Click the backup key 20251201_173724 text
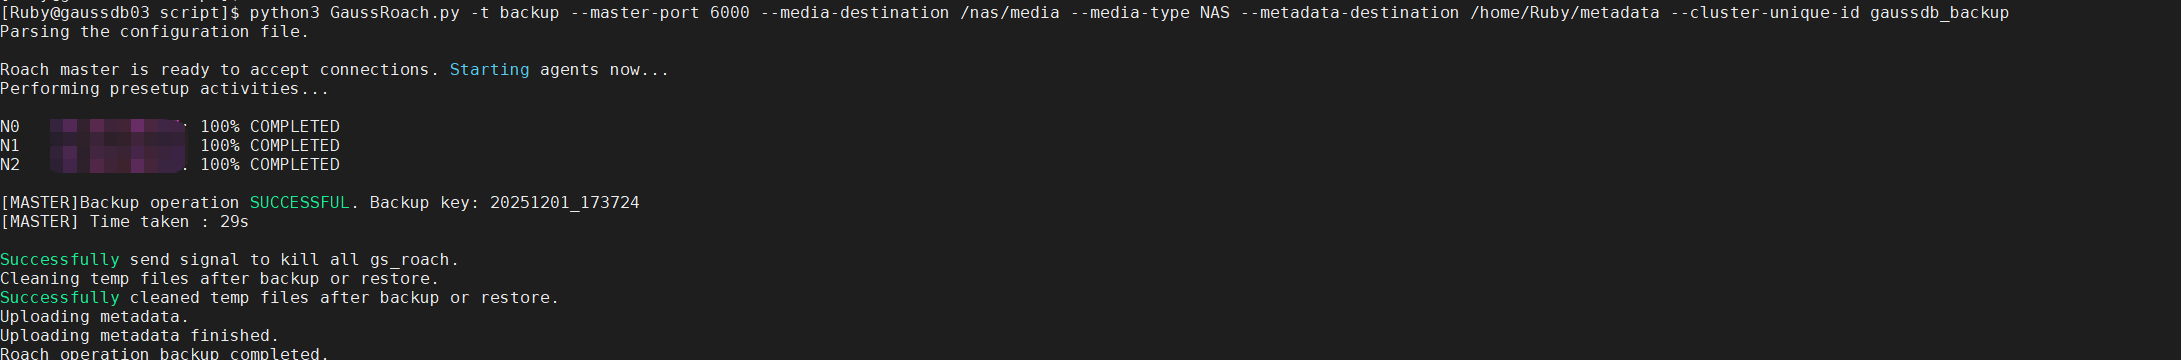 pyautogui.click(x=564, y=203)
